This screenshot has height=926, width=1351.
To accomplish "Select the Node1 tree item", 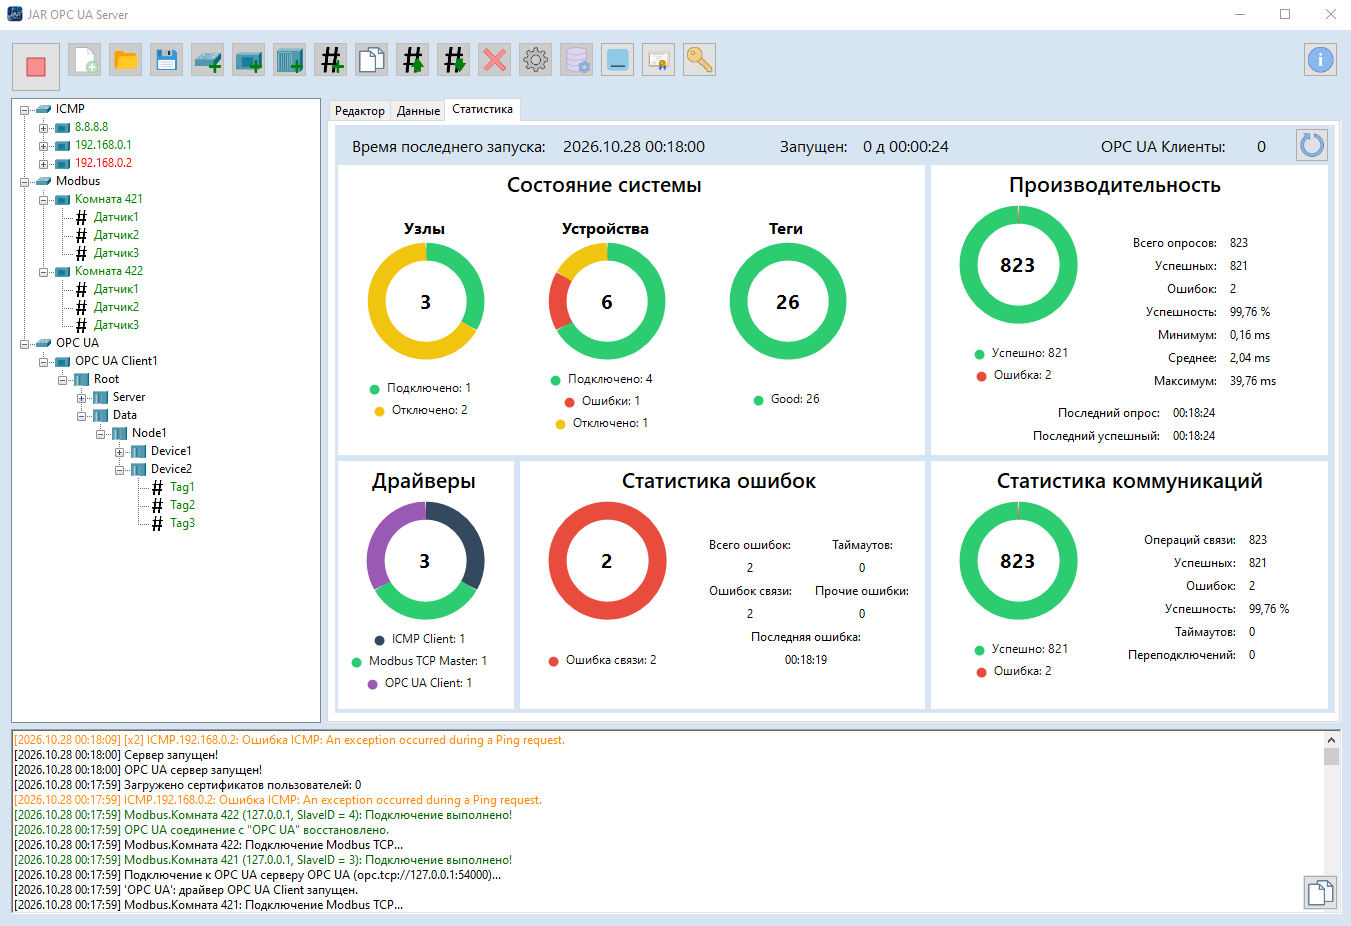I will [149, 433].
